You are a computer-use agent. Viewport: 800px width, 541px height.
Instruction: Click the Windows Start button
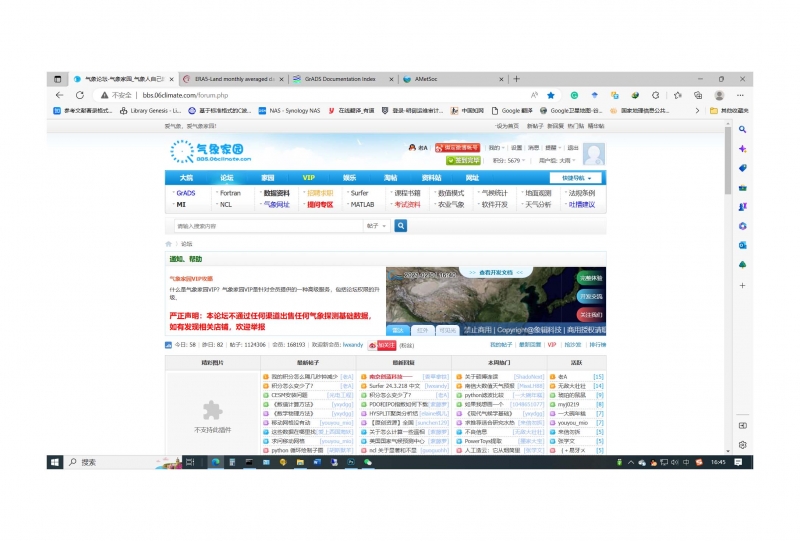[x=56, y=462]
